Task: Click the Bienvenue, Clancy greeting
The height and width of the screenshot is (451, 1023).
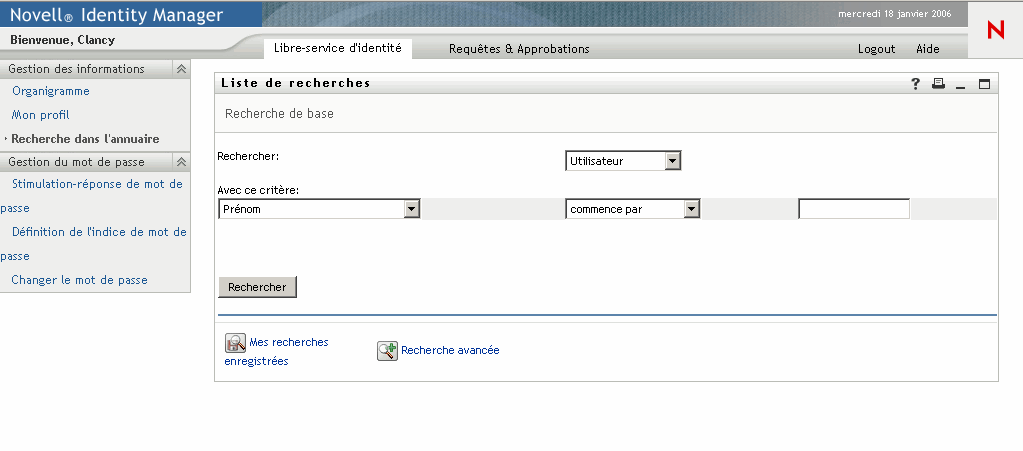Action: tap(63, 40)
